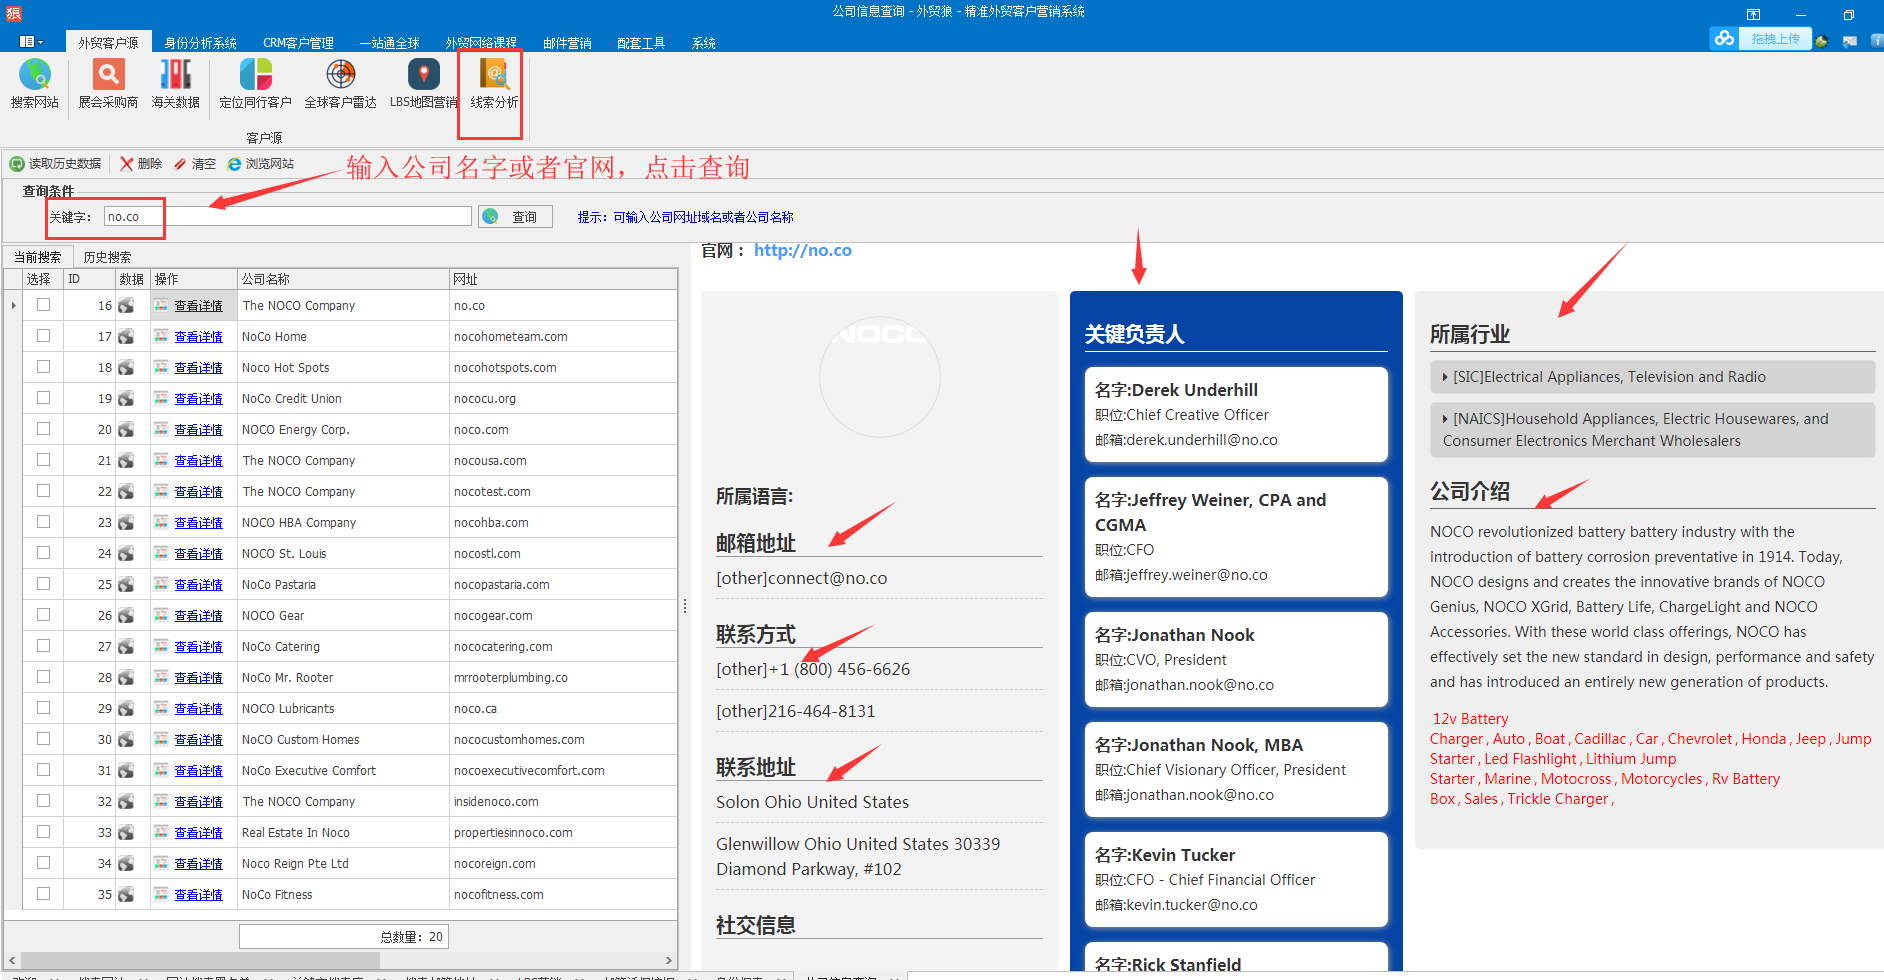Select the 当前搜索 current search tab
This screenshot has height=980, width=1884.
coord(38,257)
